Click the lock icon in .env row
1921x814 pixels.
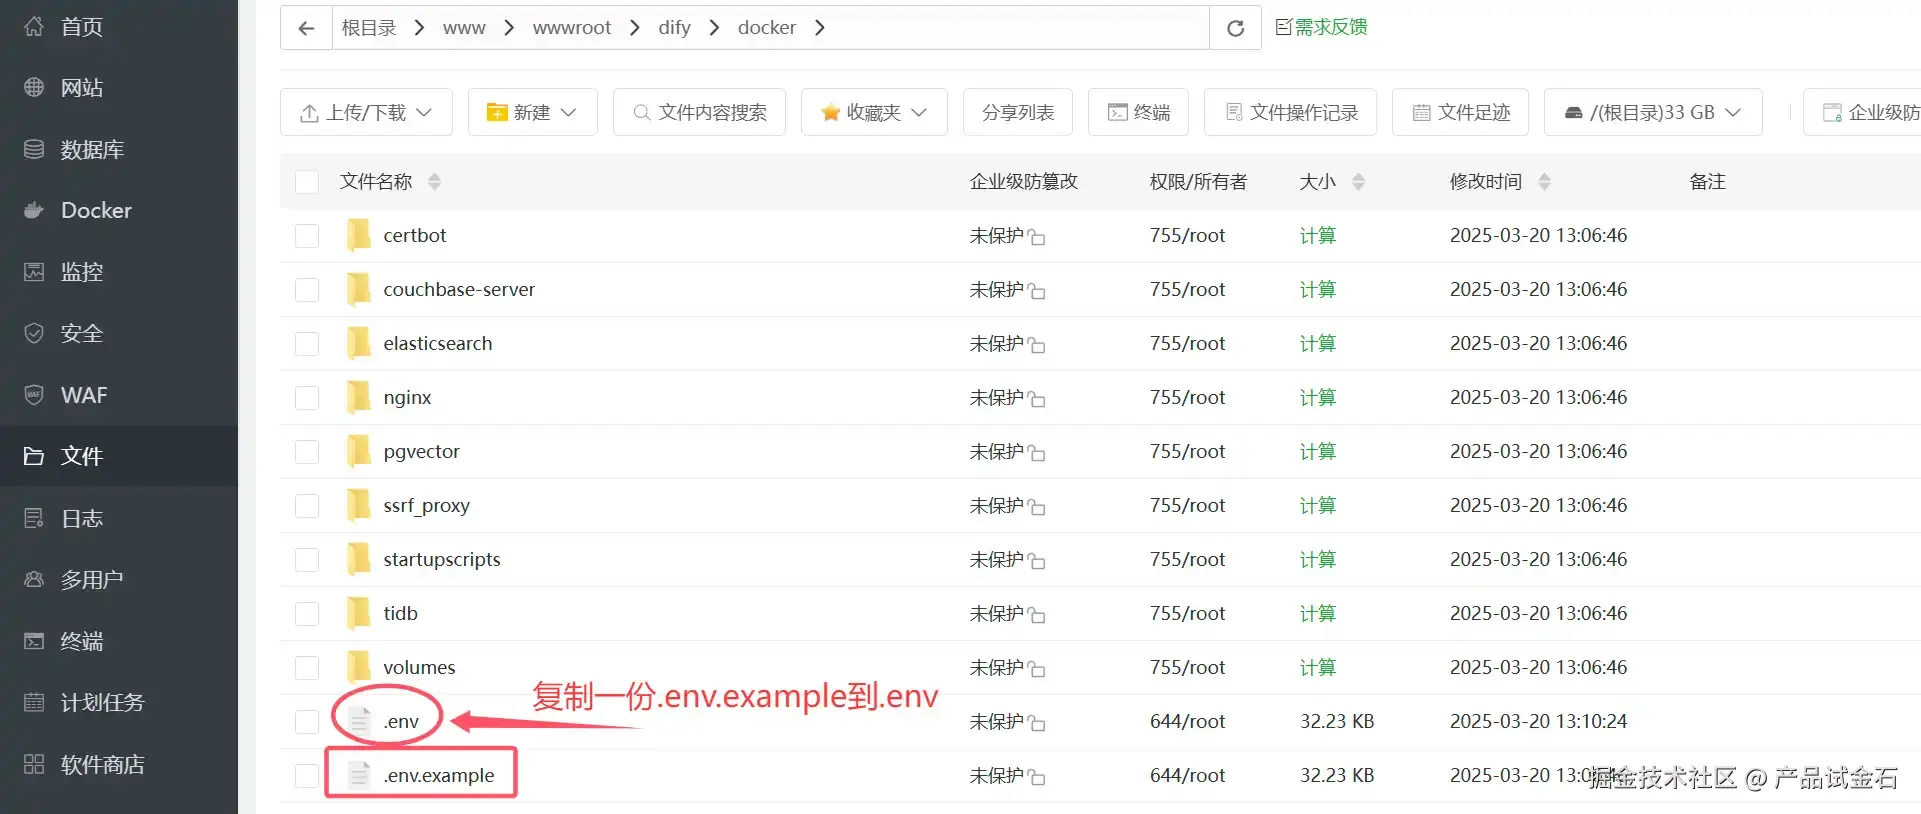(1036, 723)
